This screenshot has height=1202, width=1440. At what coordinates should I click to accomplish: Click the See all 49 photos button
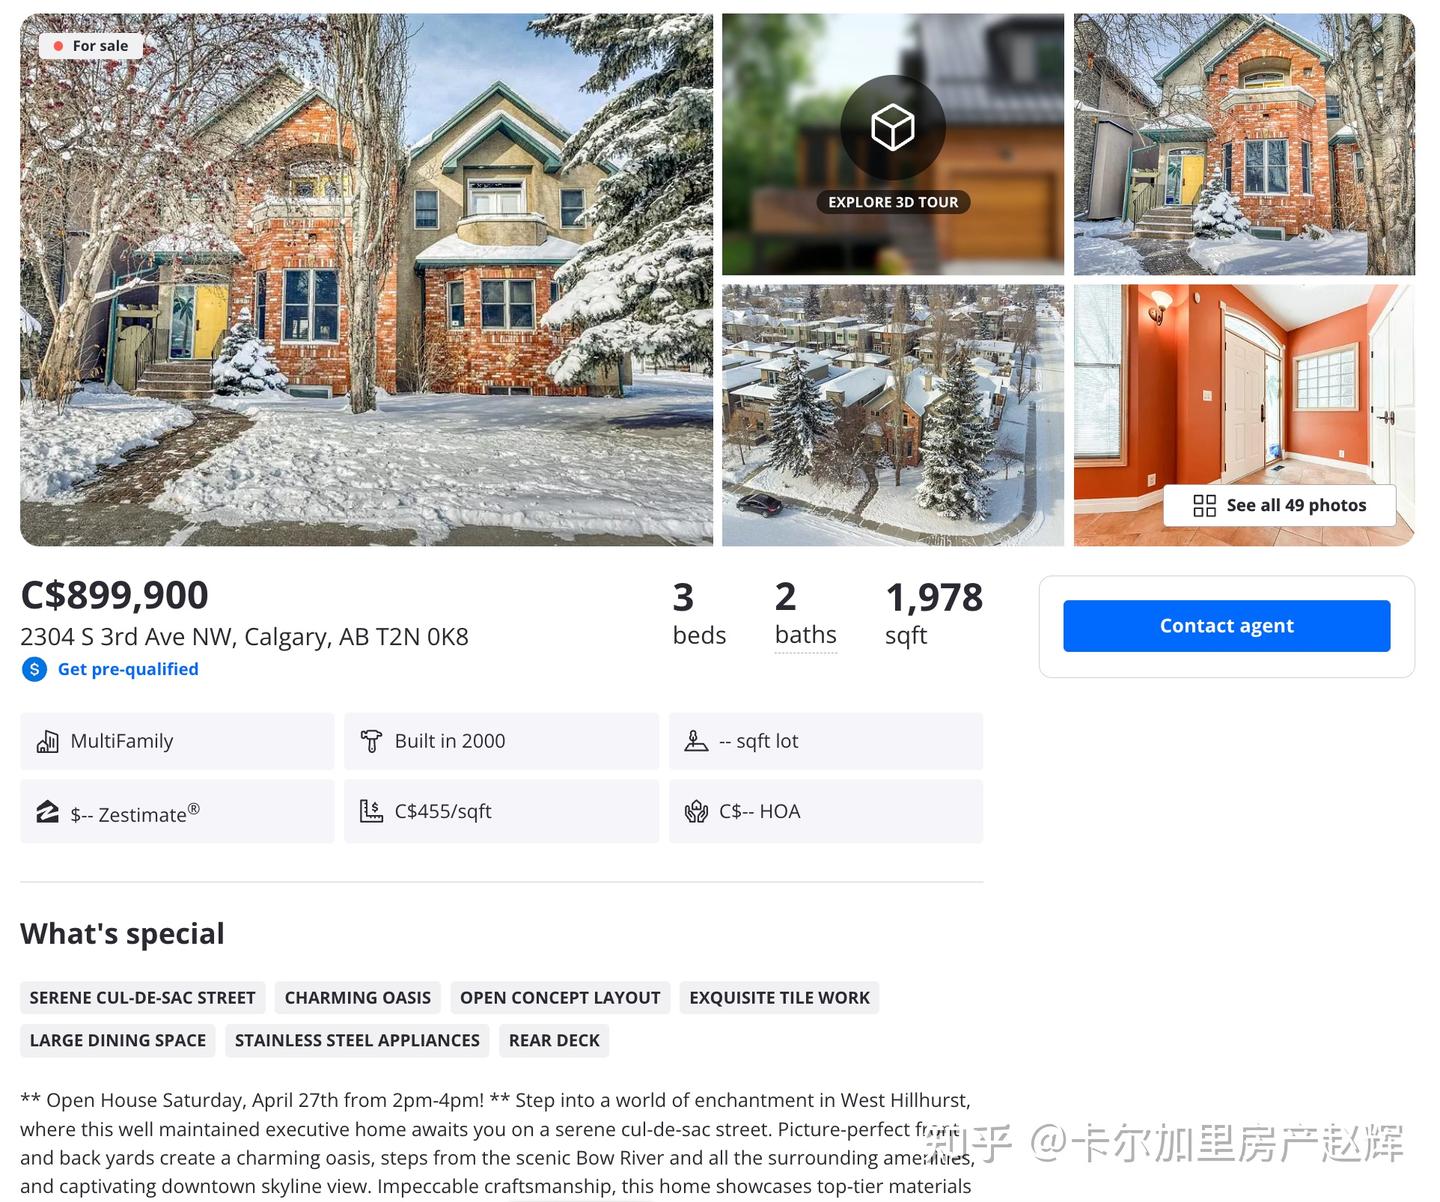(1279, 505)
